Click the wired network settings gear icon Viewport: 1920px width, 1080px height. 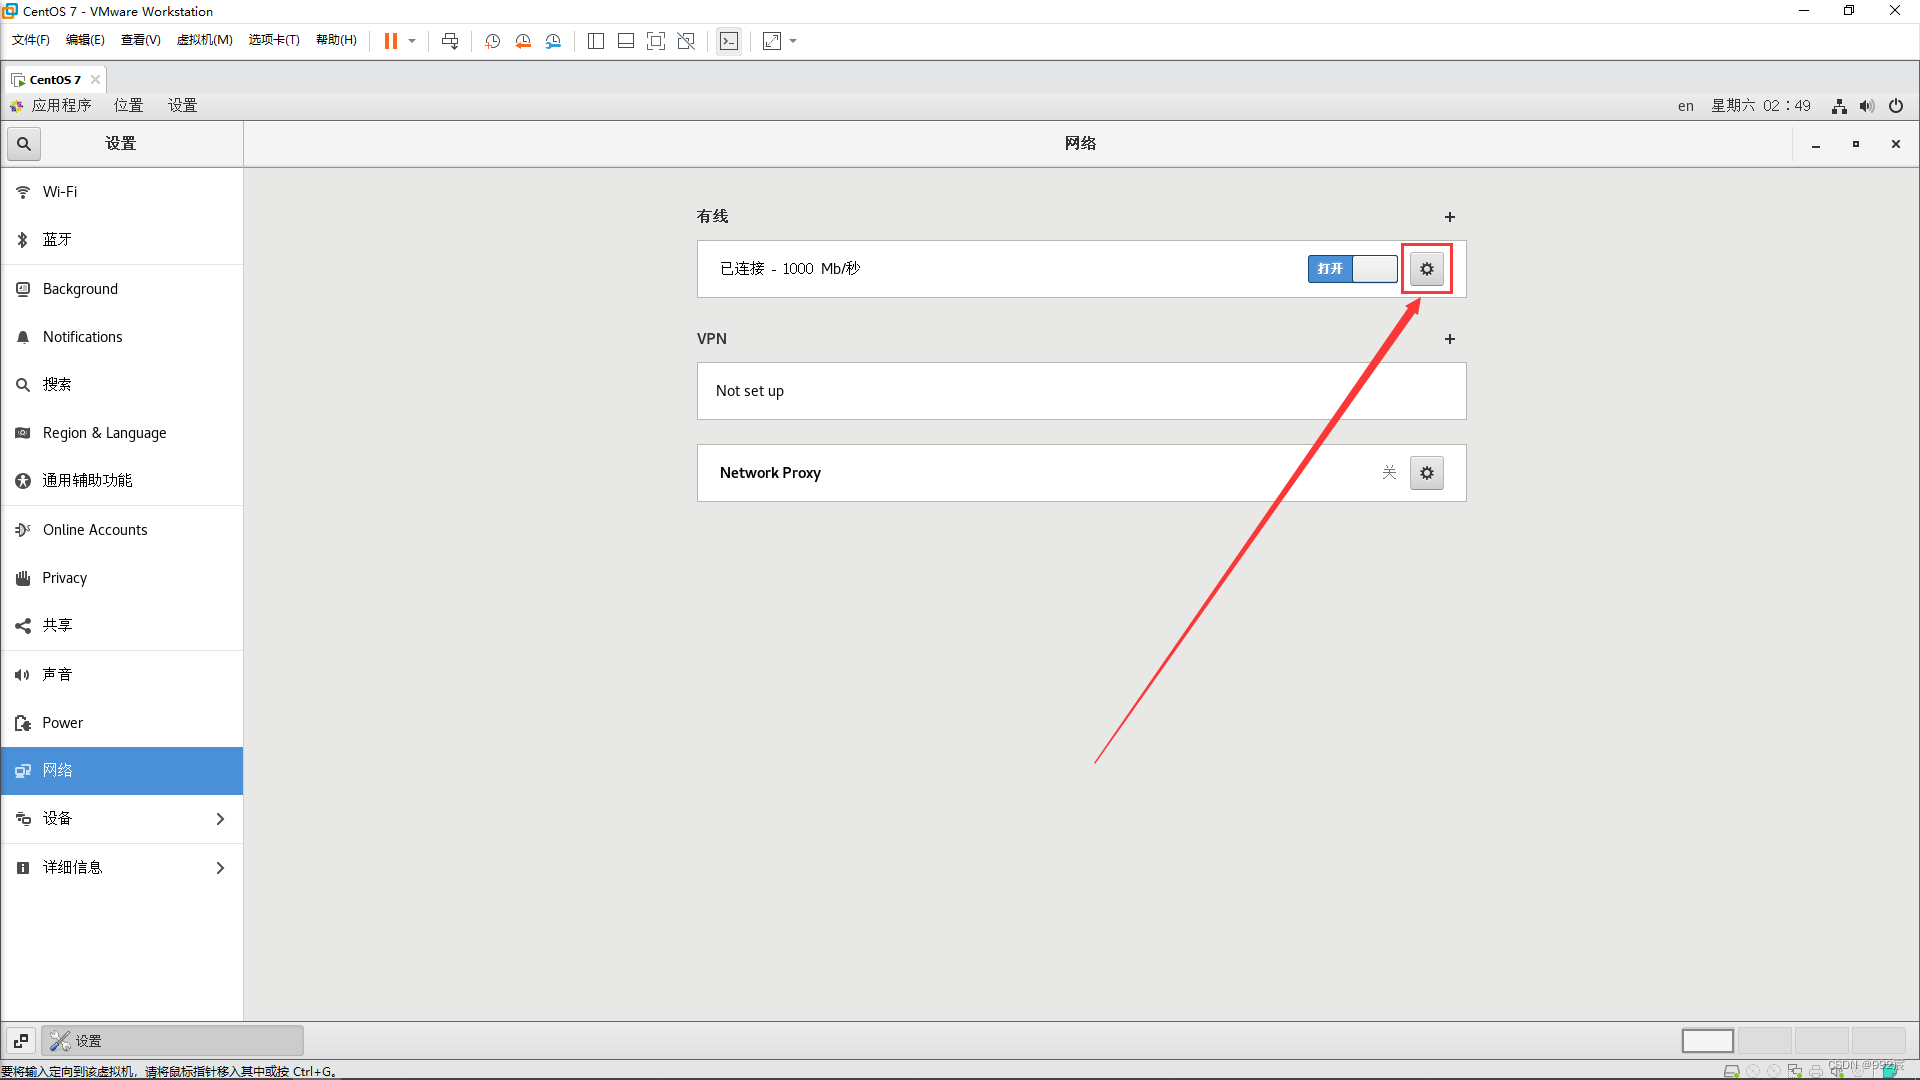coord(1427,269)
